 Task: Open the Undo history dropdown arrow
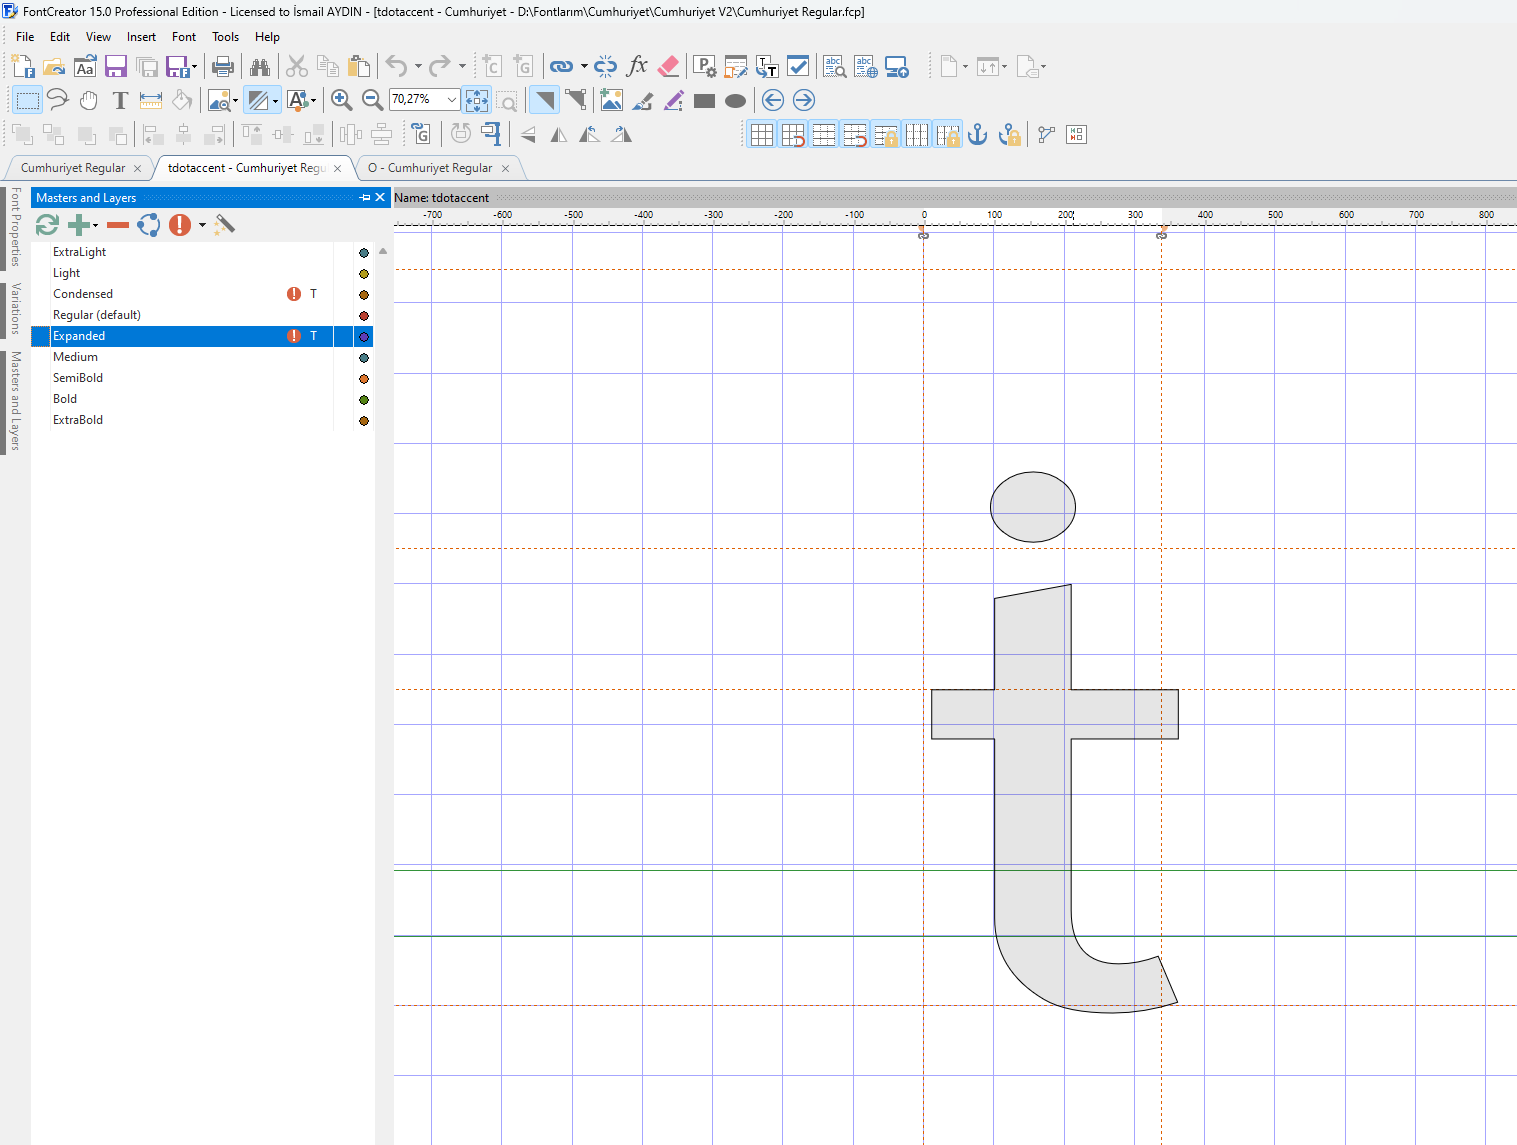pyautogui.click(x=418, y=67)
